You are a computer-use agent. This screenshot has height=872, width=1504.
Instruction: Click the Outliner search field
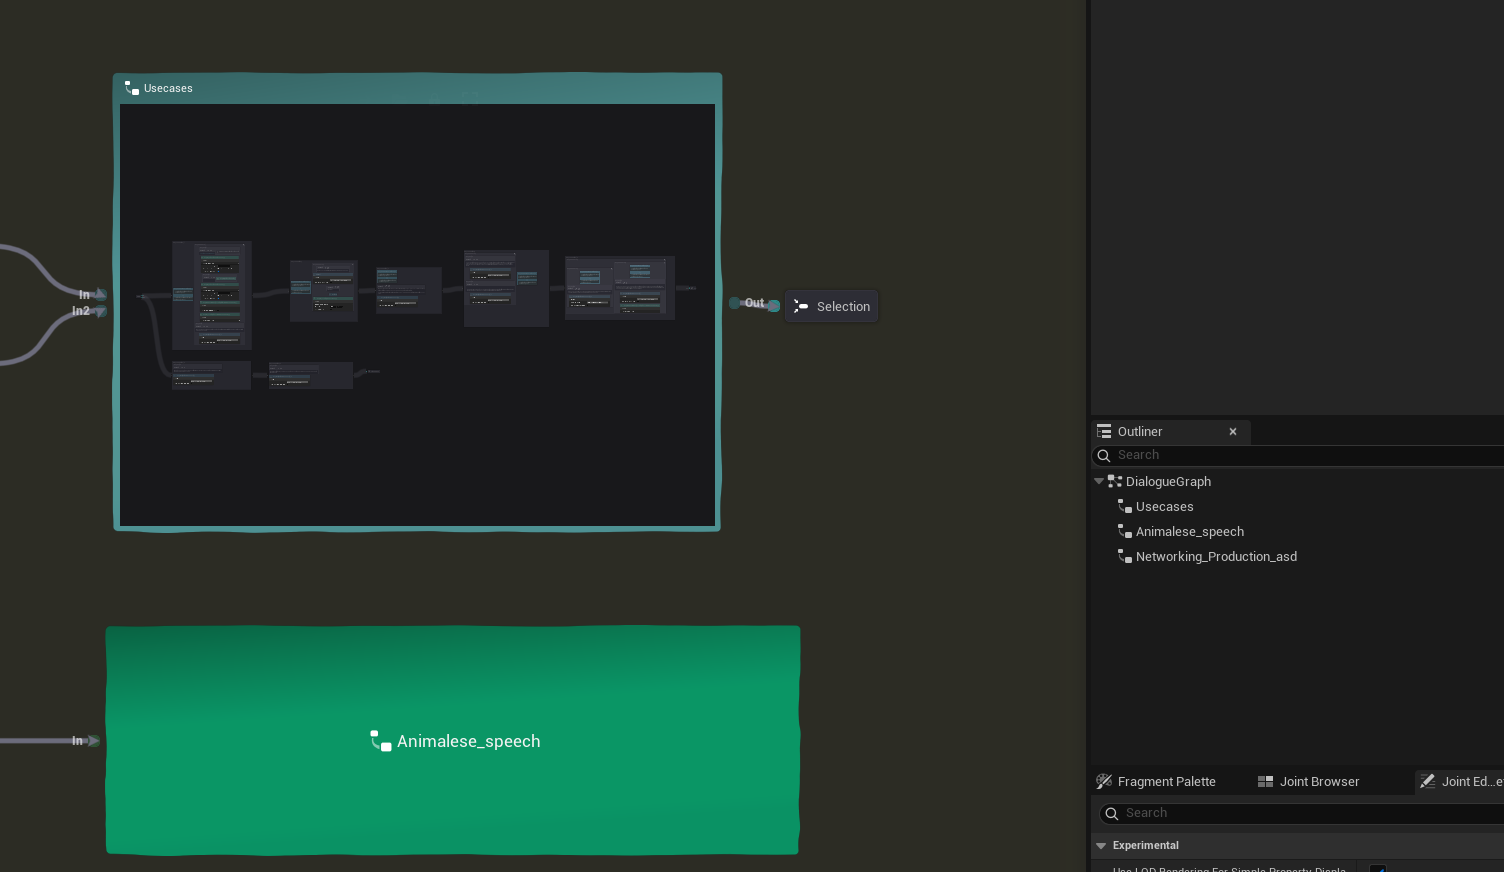tap(1300, 455)
